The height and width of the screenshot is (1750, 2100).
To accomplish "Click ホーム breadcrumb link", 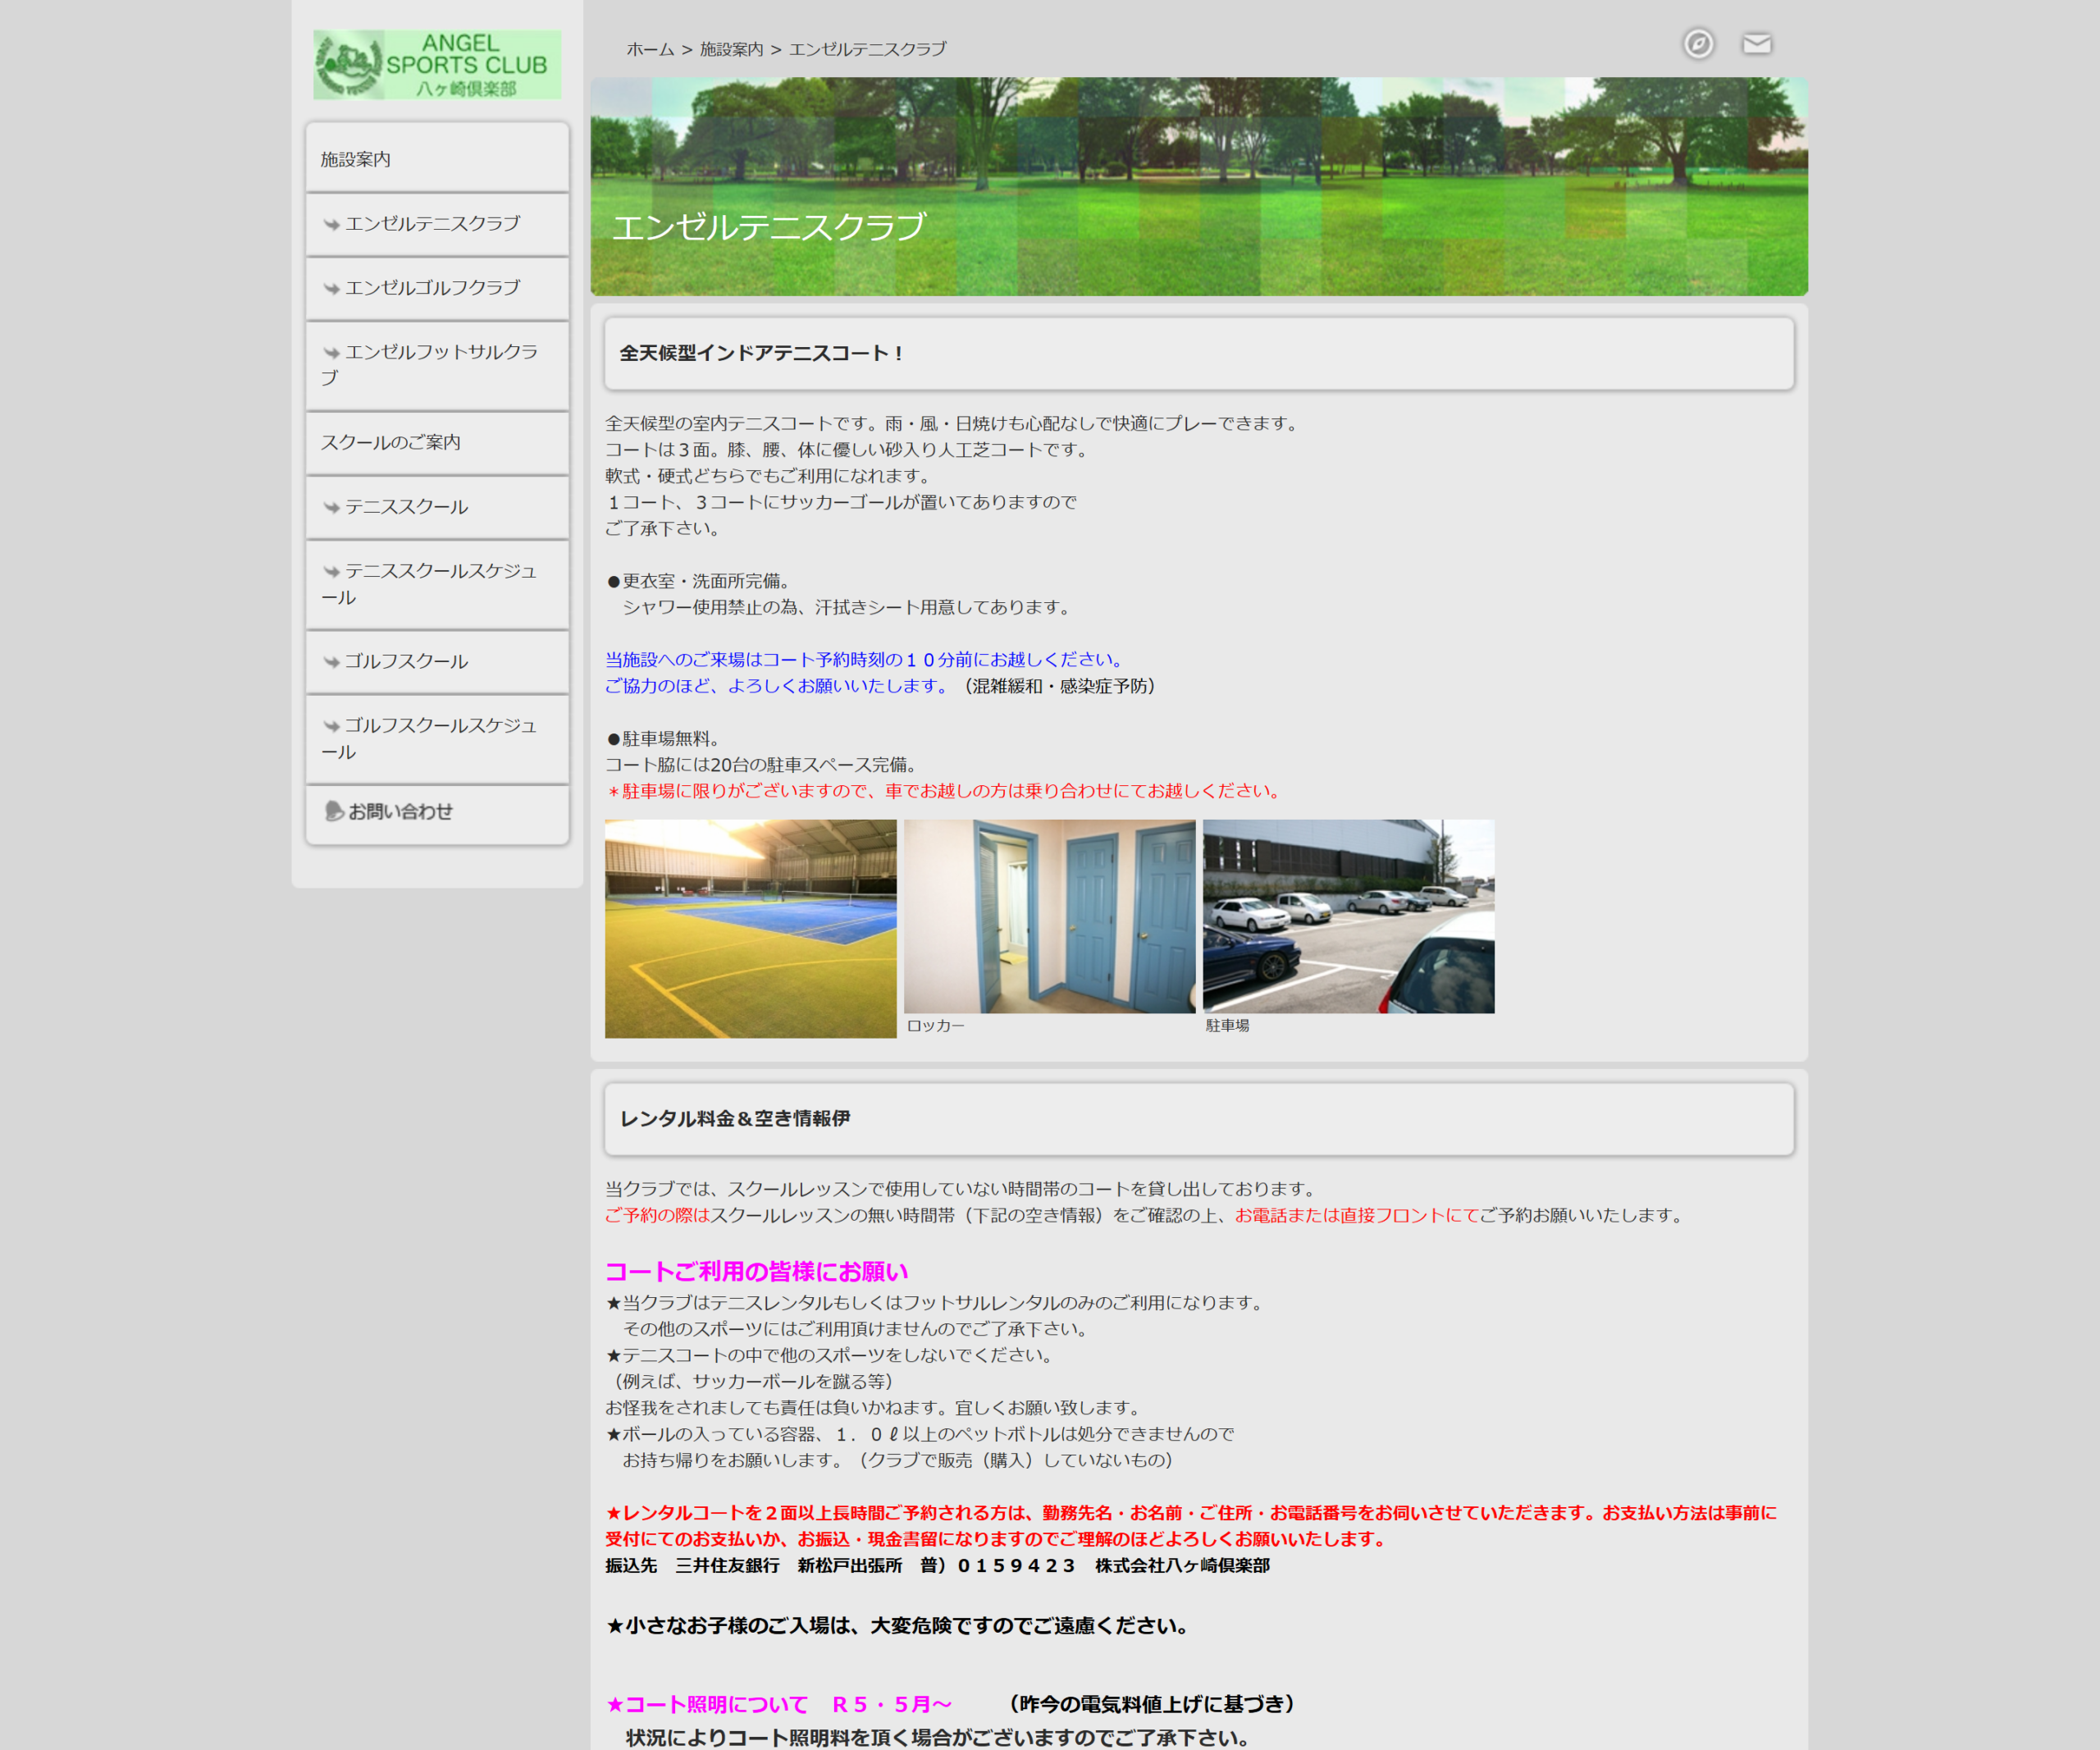I will pyautogui.click(x=650, y=49).
